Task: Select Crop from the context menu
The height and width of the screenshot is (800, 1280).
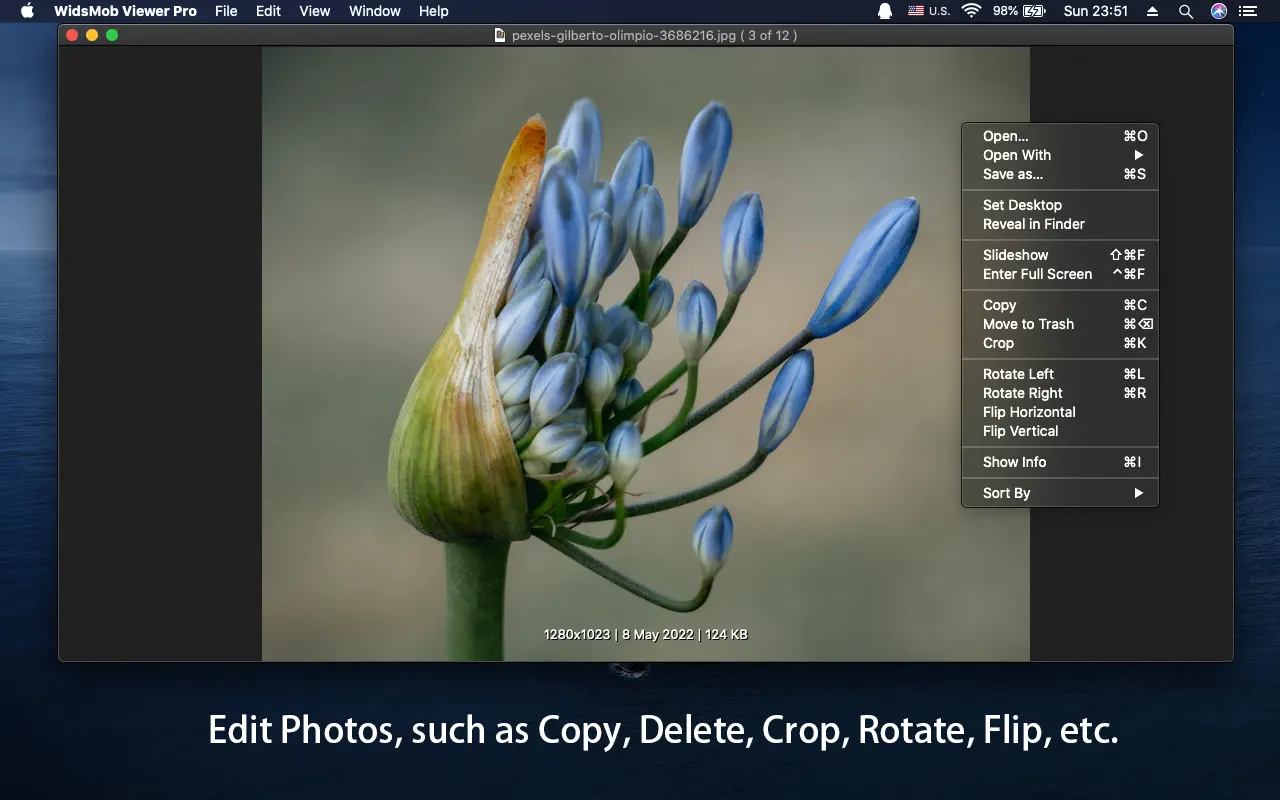Action: (998, 343)
